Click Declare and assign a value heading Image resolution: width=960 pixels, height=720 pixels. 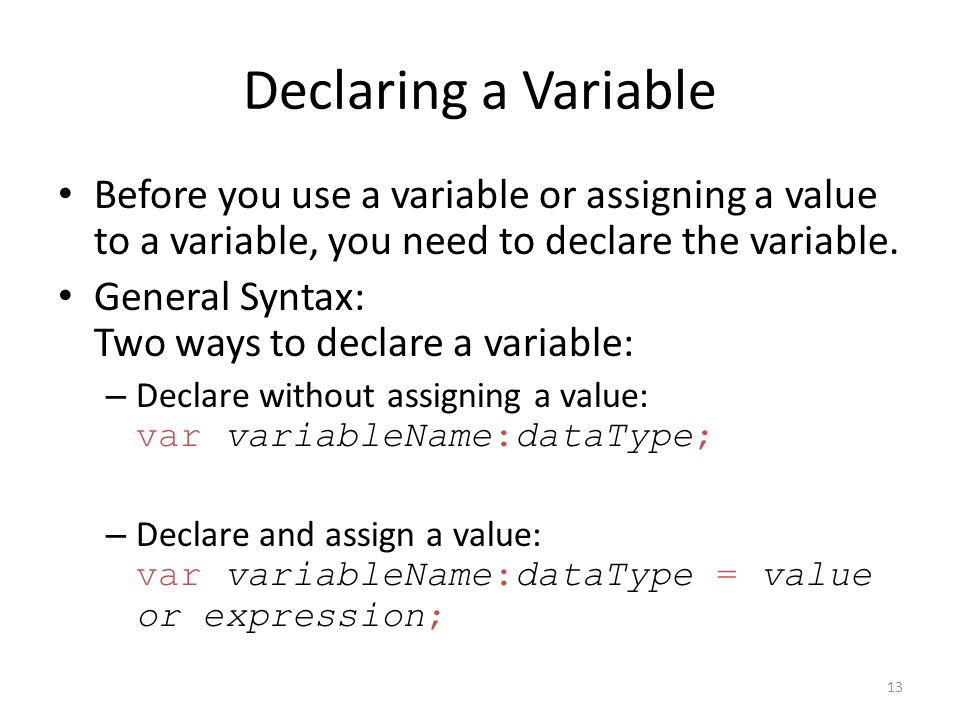pyautogui.click(x=339, y=535)
